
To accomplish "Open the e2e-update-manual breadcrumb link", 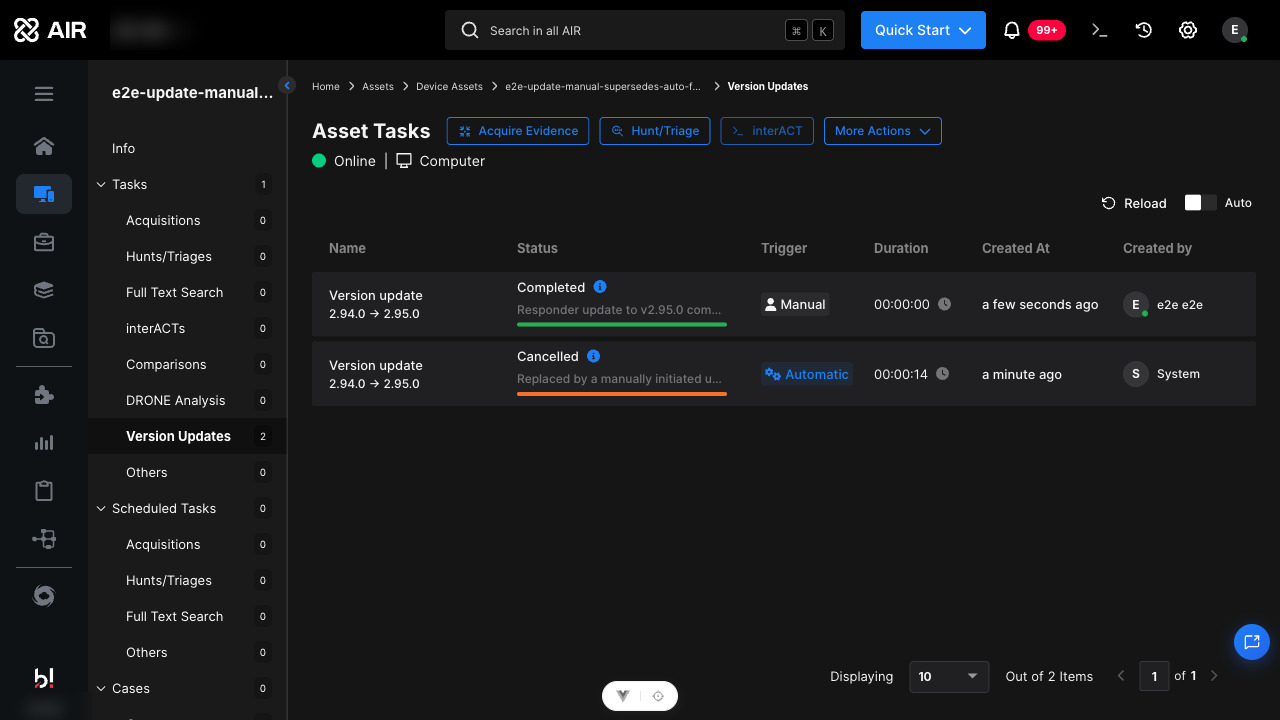I will pos(603,87).
